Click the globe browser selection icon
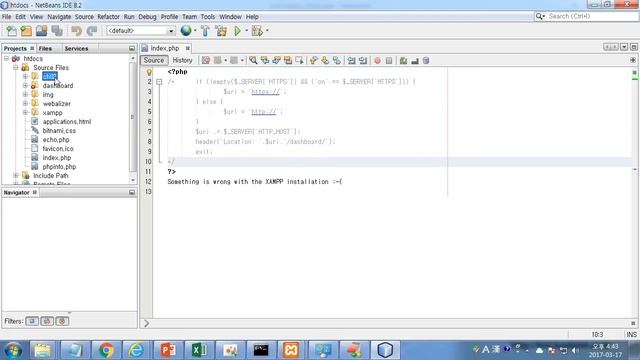This screenshot has width=640, height=360. tap(186, 31)
